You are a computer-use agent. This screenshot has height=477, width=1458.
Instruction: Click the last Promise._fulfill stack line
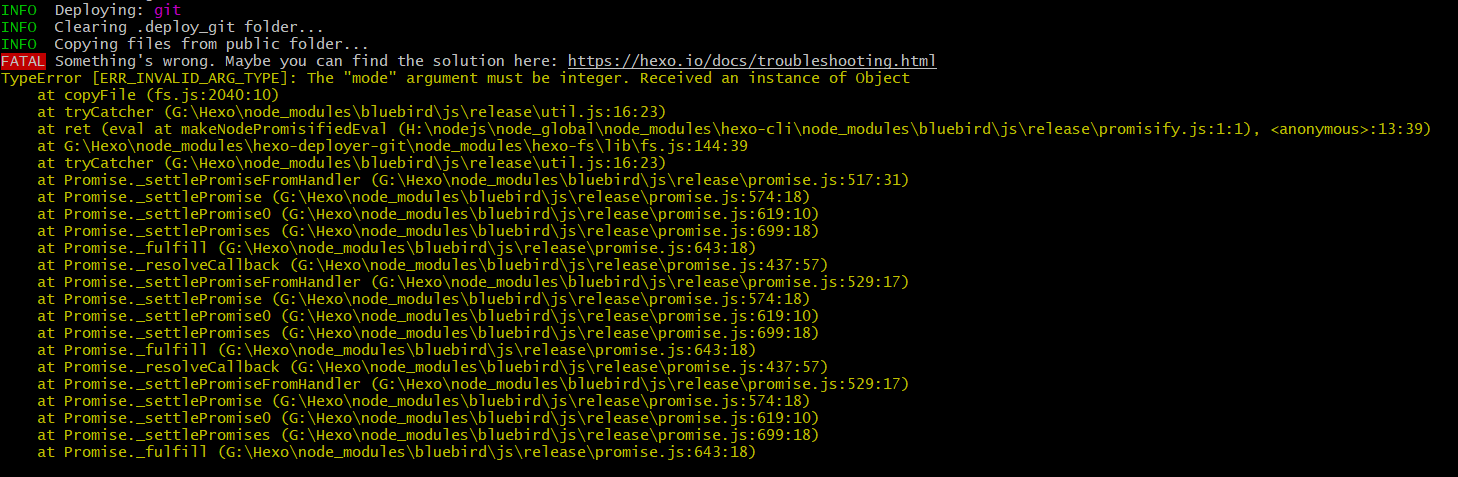coord(397,452)
